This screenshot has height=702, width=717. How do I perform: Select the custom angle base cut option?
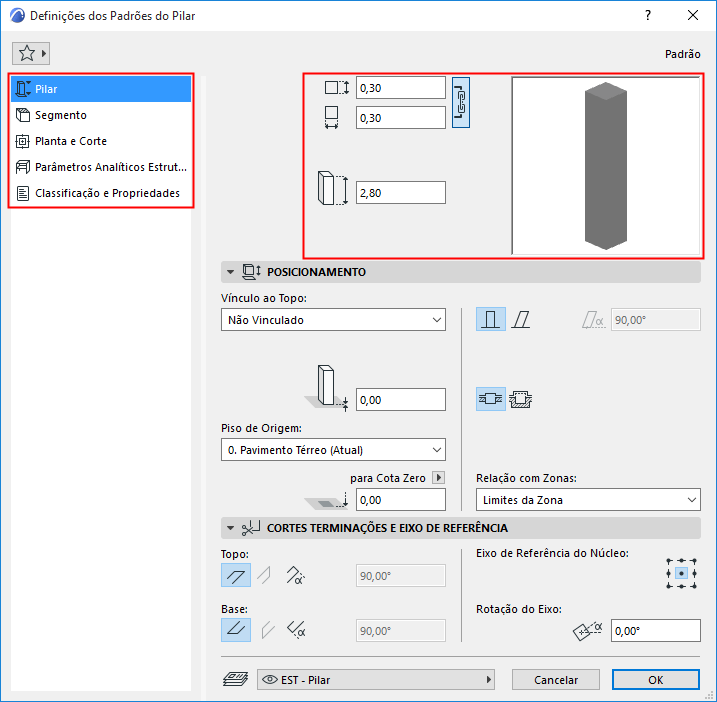click(296, 630)
